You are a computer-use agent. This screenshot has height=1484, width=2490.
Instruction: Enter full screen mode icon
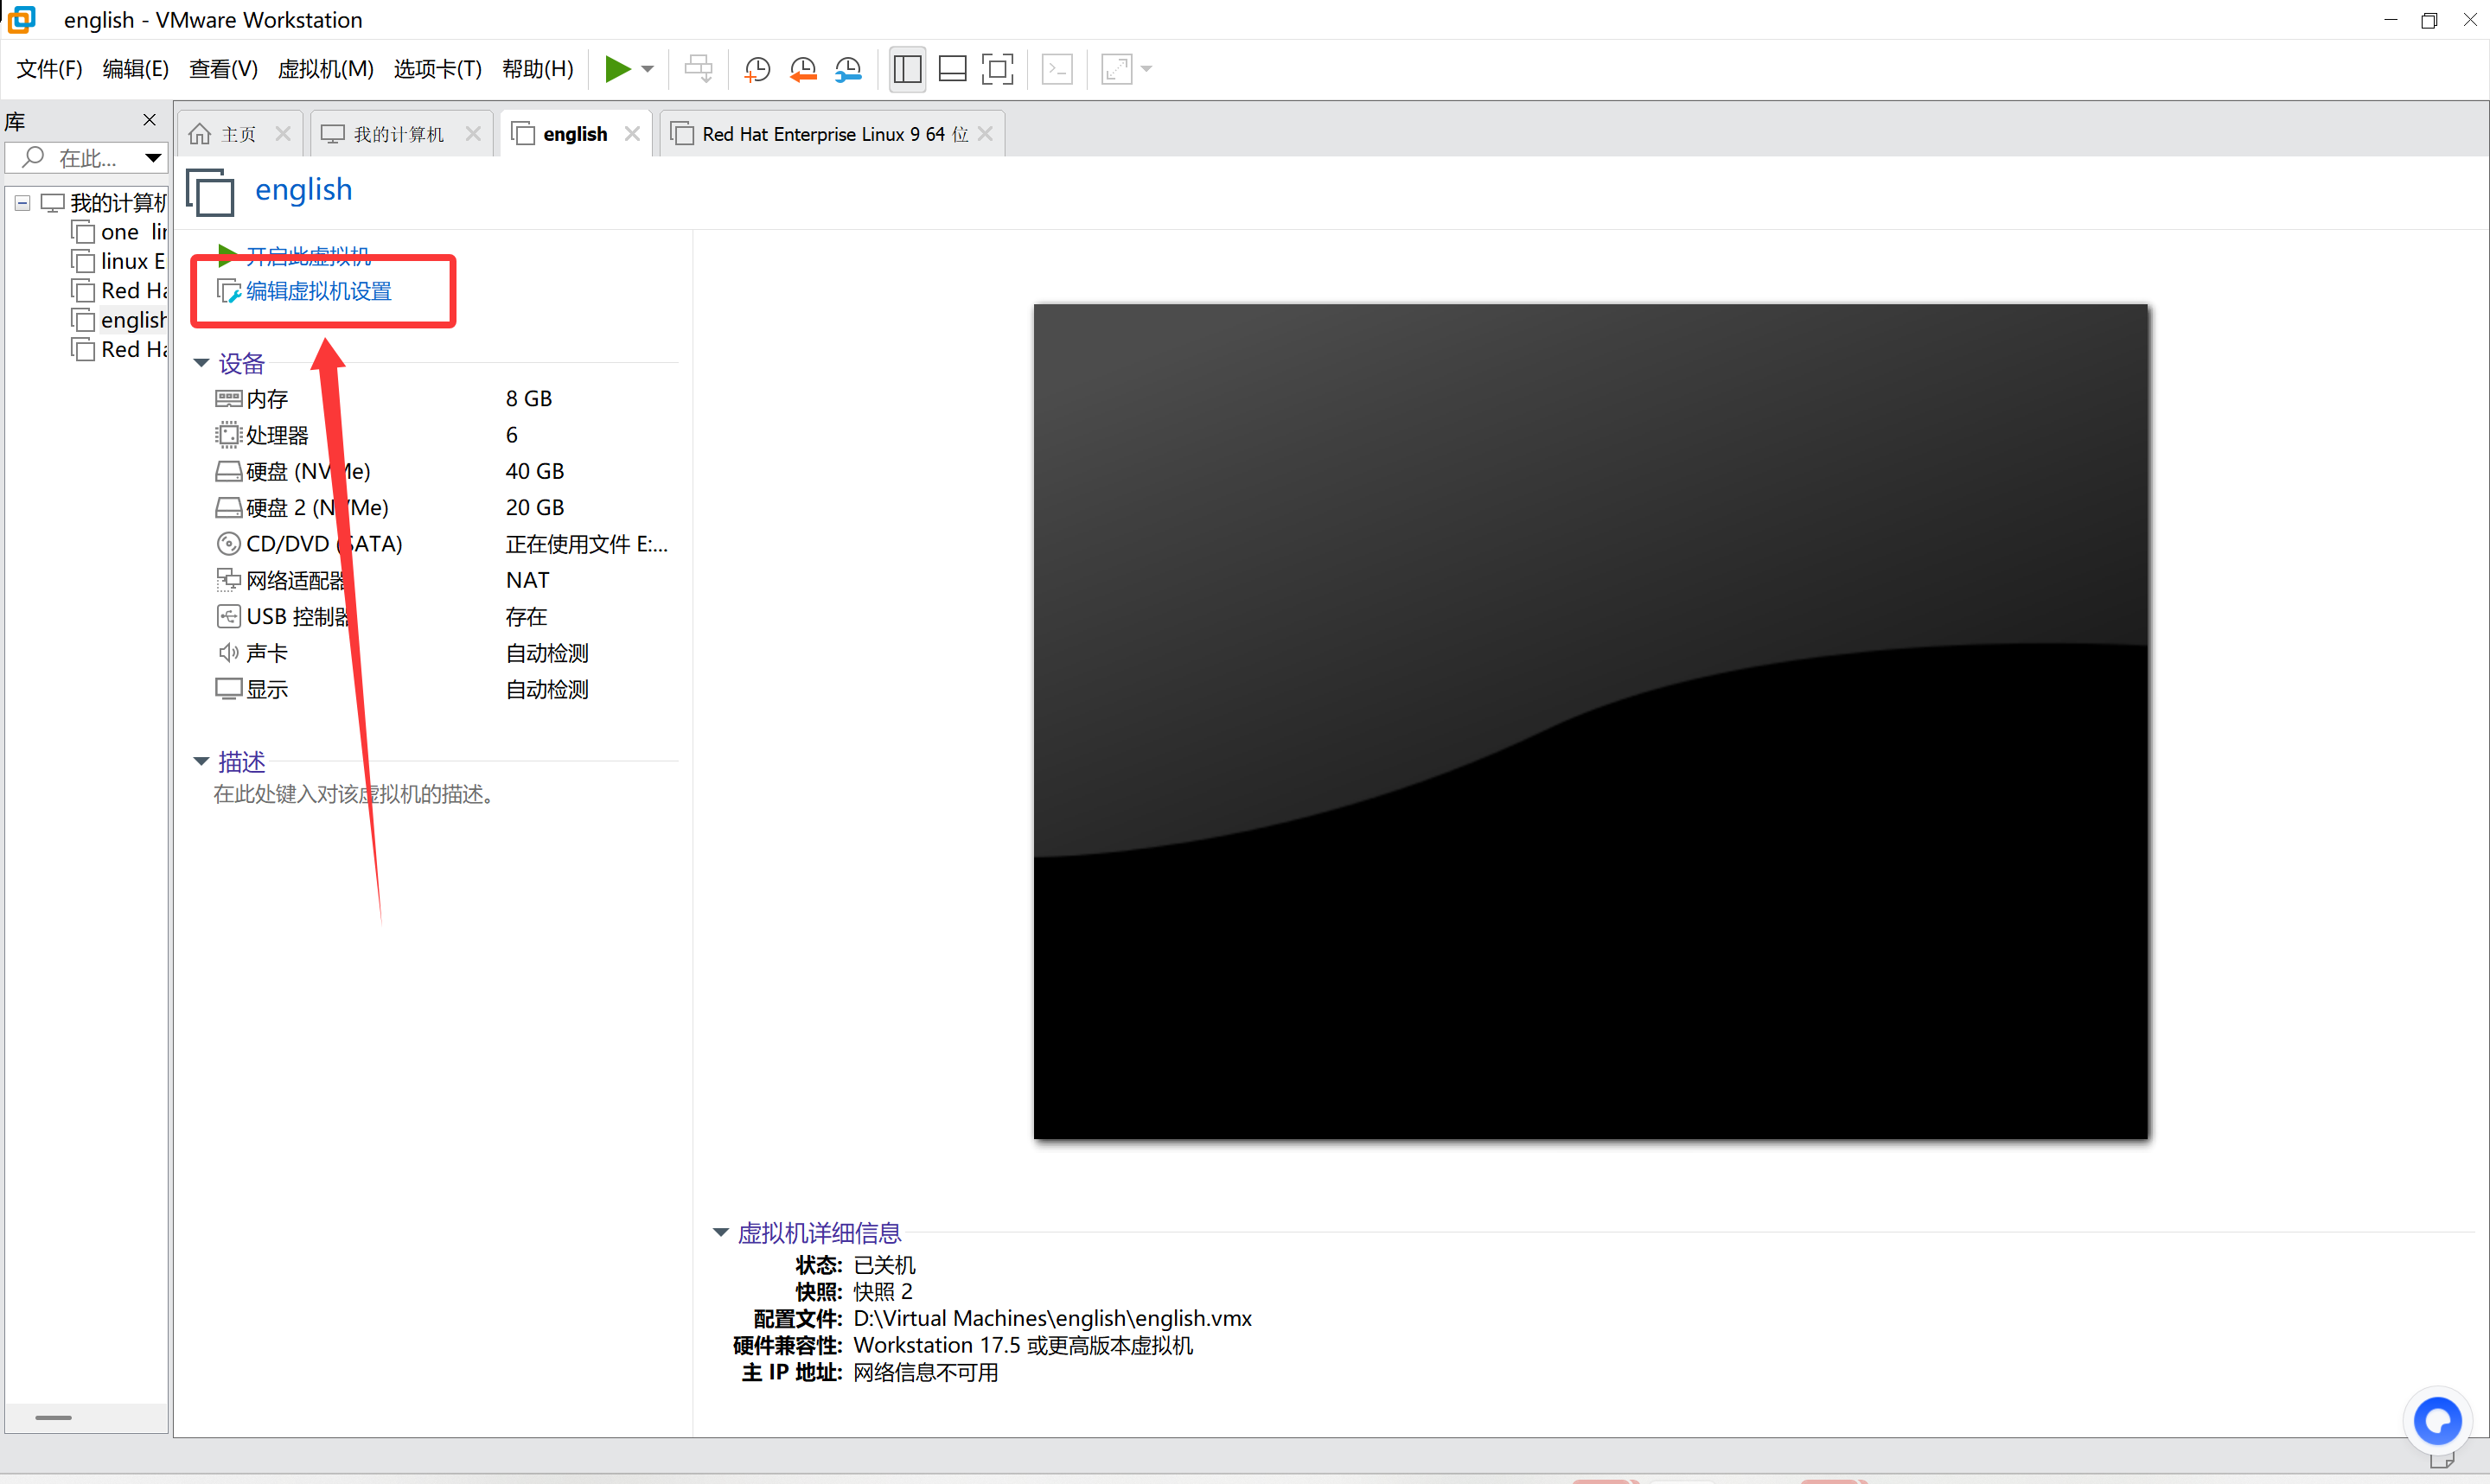coord(997,69)
